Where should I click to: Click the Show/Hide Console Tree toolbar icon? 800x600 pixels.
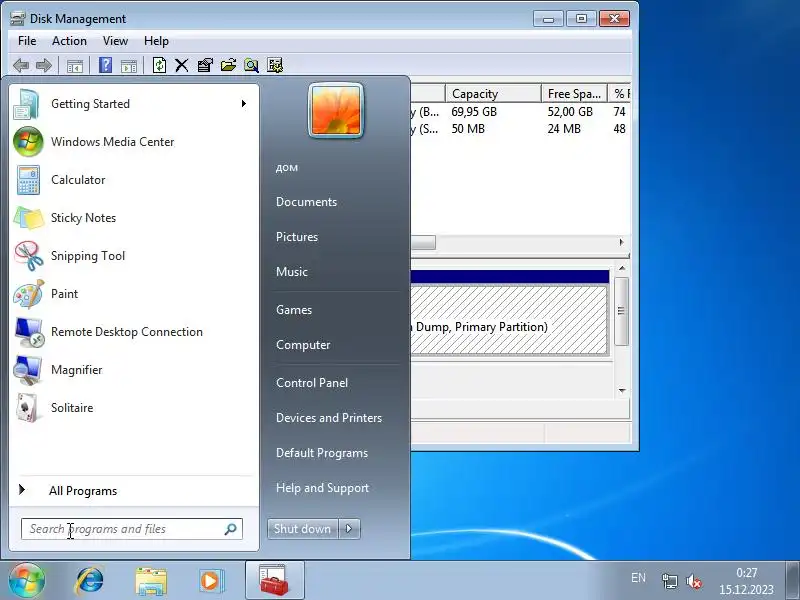coord(74,66)
